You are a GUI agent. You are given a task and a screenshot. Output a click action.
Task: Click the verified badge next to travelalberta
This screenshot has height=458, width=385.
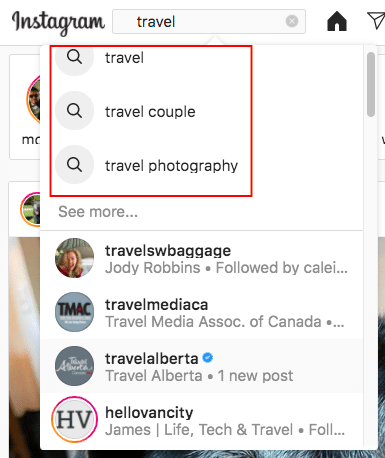click(x=207, y=358)
